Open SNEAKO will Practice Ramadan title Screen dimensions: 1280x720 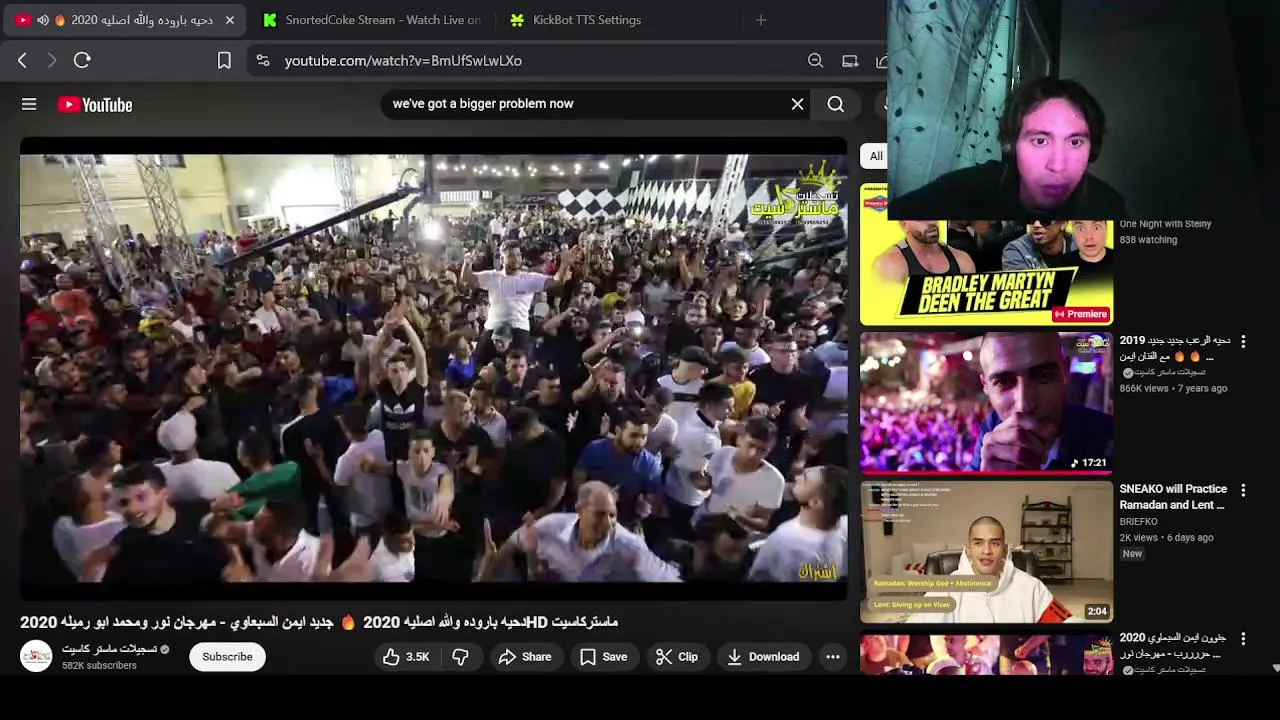pos(1173,497)
